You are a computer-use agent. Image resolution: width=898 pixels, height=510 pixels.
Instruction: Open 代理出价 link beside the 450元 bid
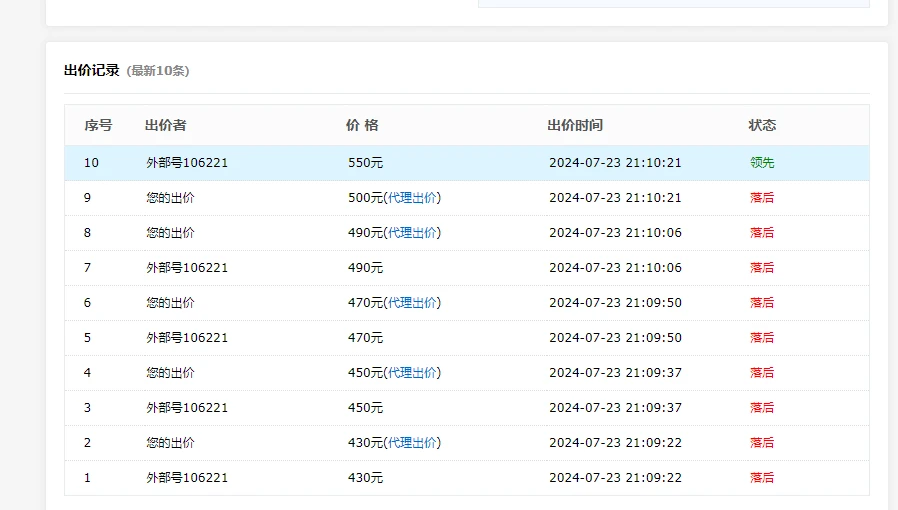[412, 373]
